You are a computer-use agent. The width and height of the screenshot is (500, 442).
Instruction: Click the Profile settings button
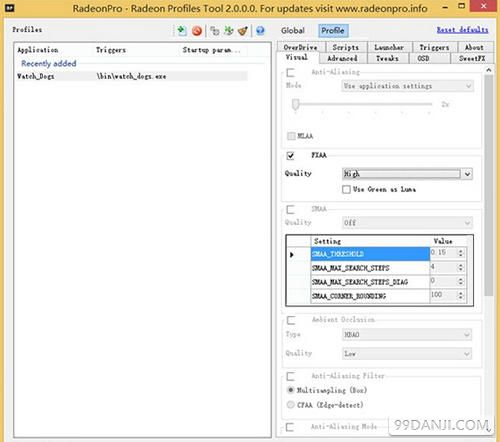(x=333, y=31)
